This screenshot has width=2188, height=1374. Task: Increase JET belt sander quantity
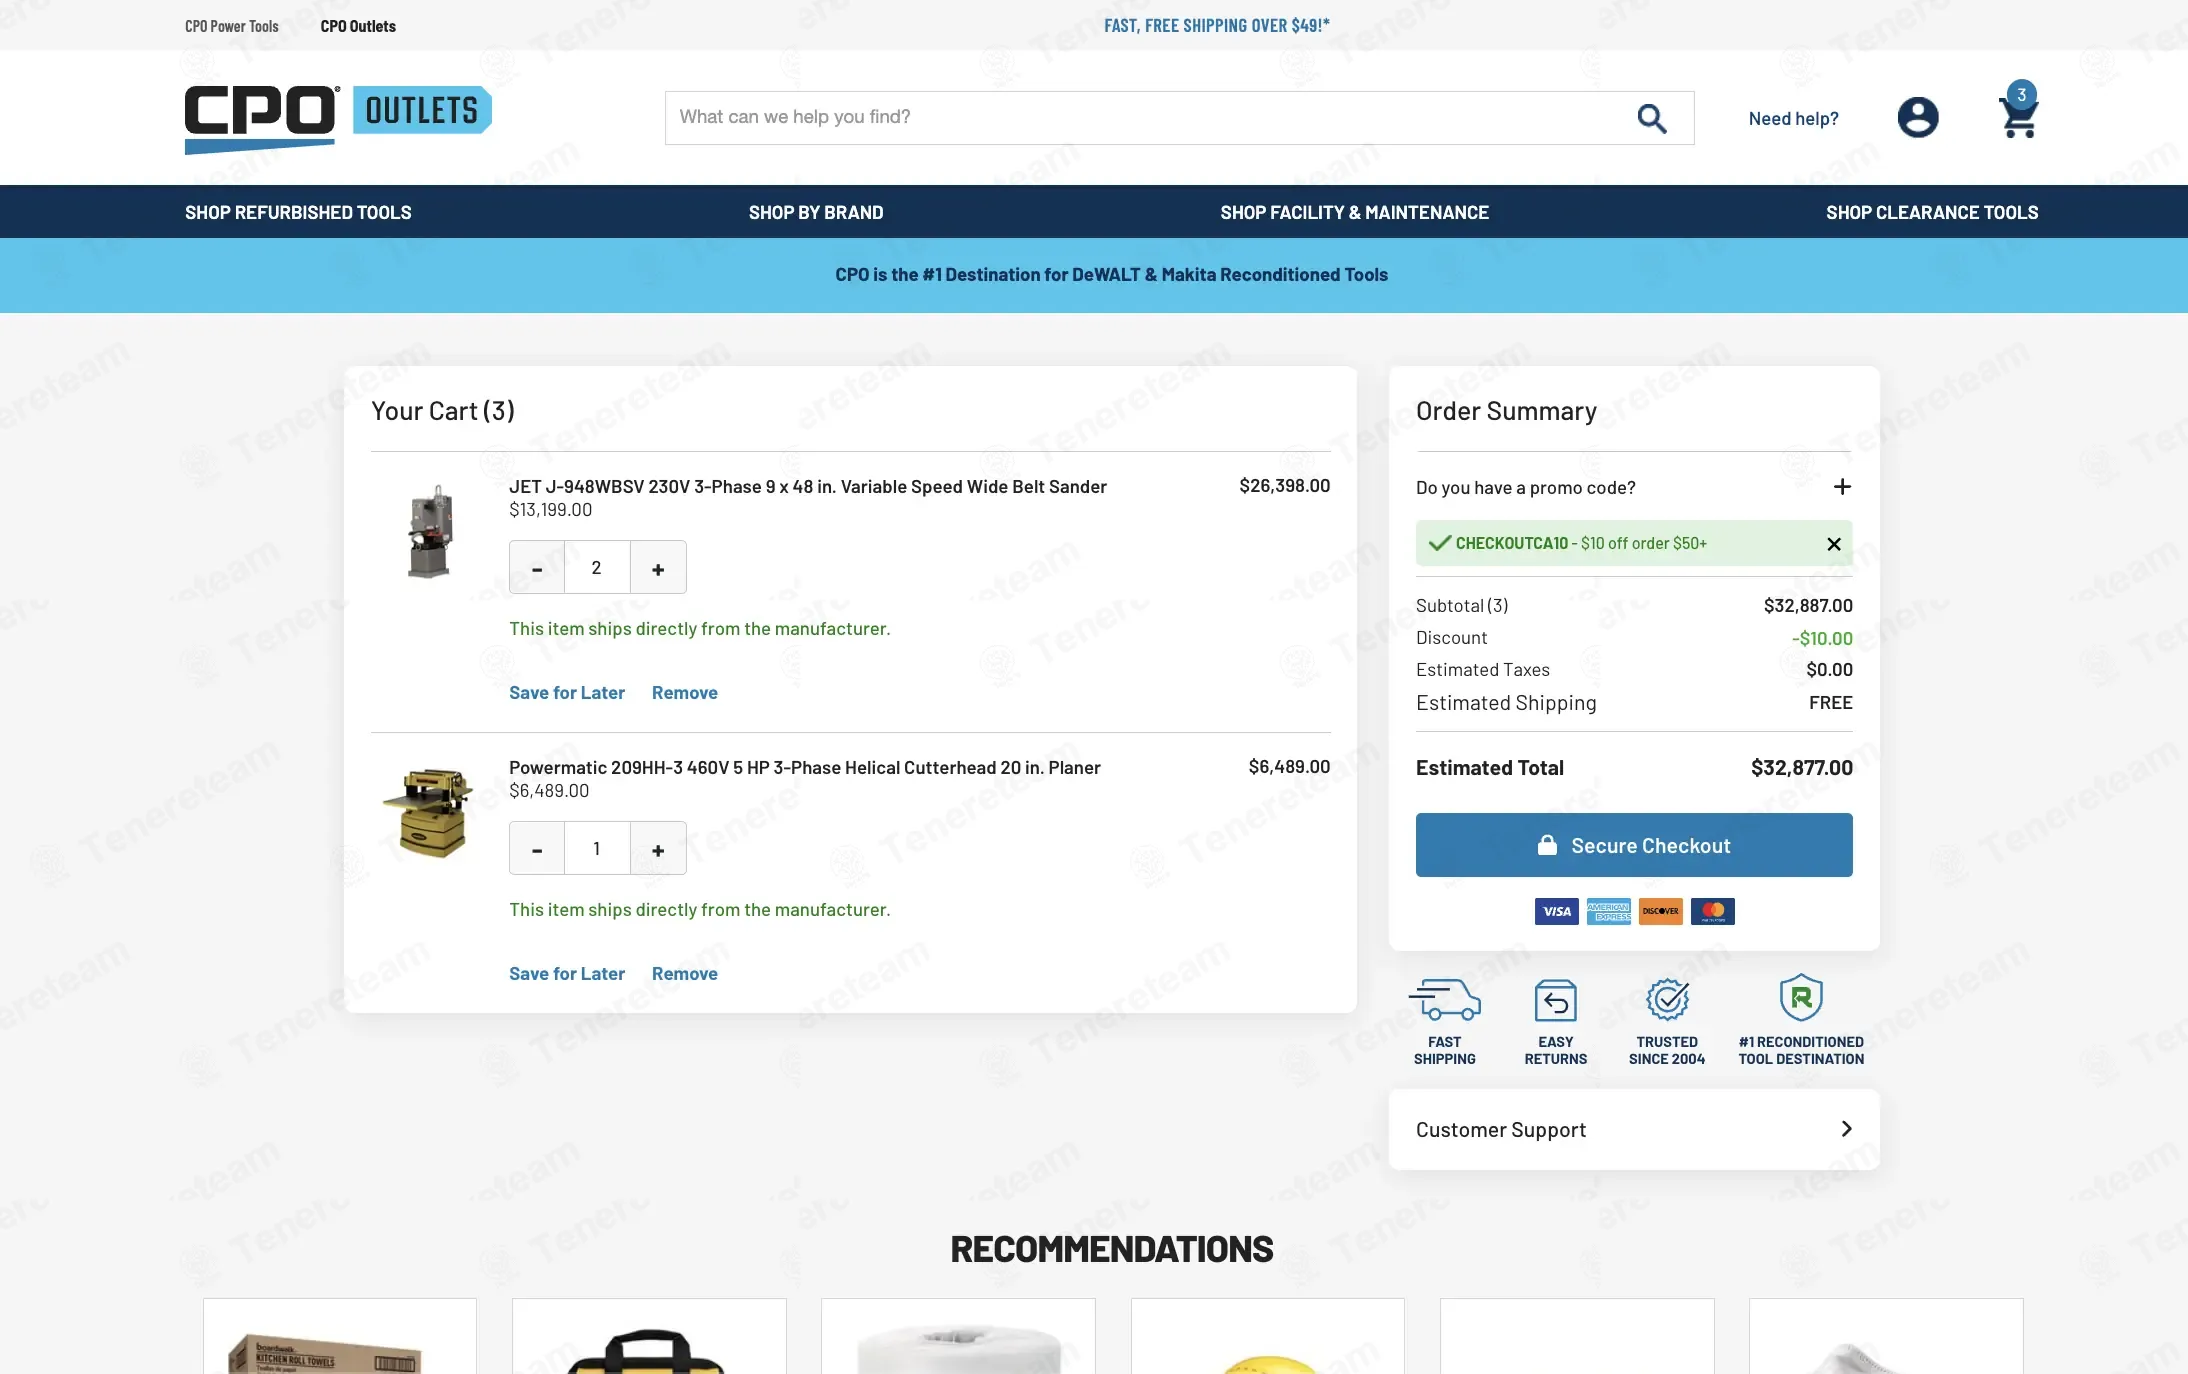pos(658,568)
